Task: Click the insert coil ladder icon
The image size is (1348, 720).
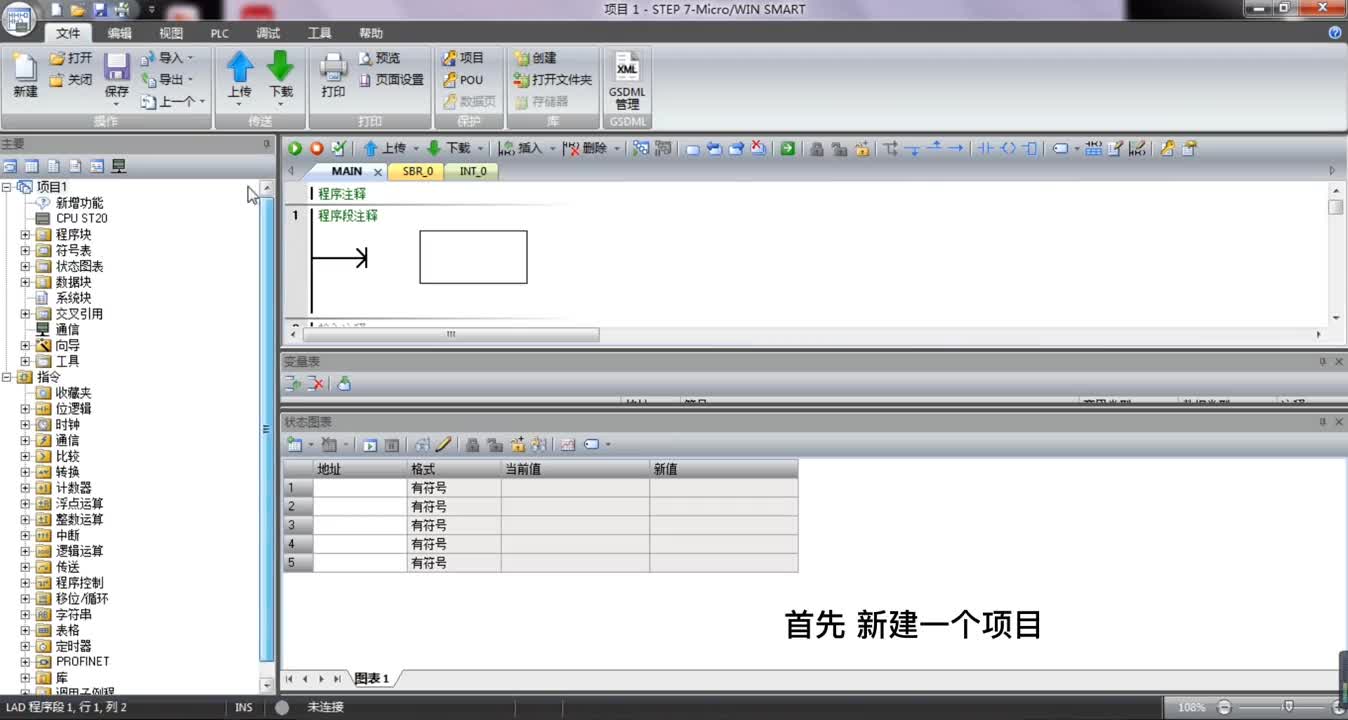Action: (1008, 149)
